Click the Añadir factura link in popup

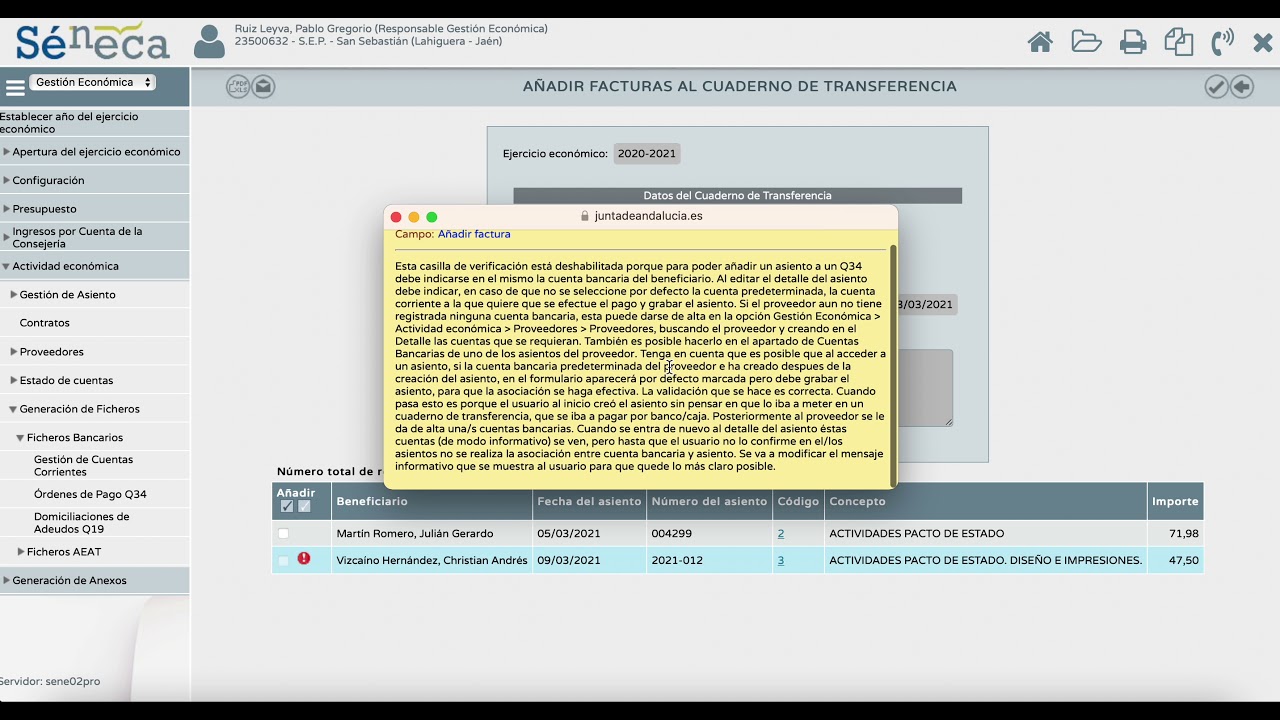pyautogui.click(x=474, y=234)
